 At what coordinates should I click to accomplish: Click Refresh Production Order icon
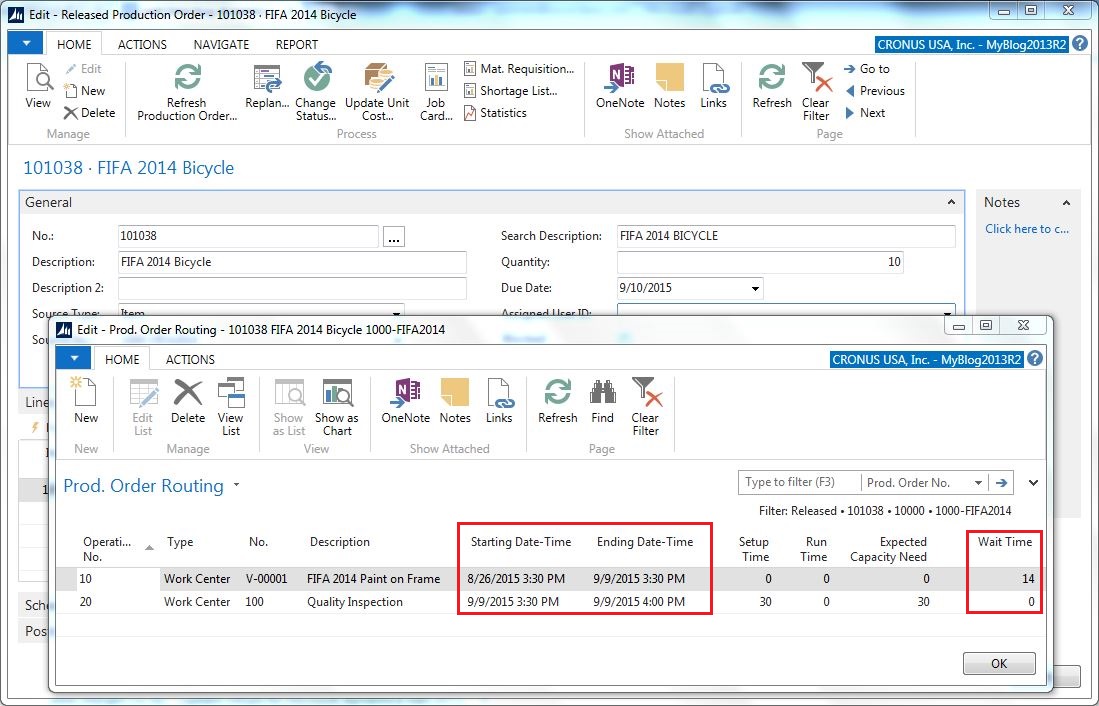click(187, 91)
